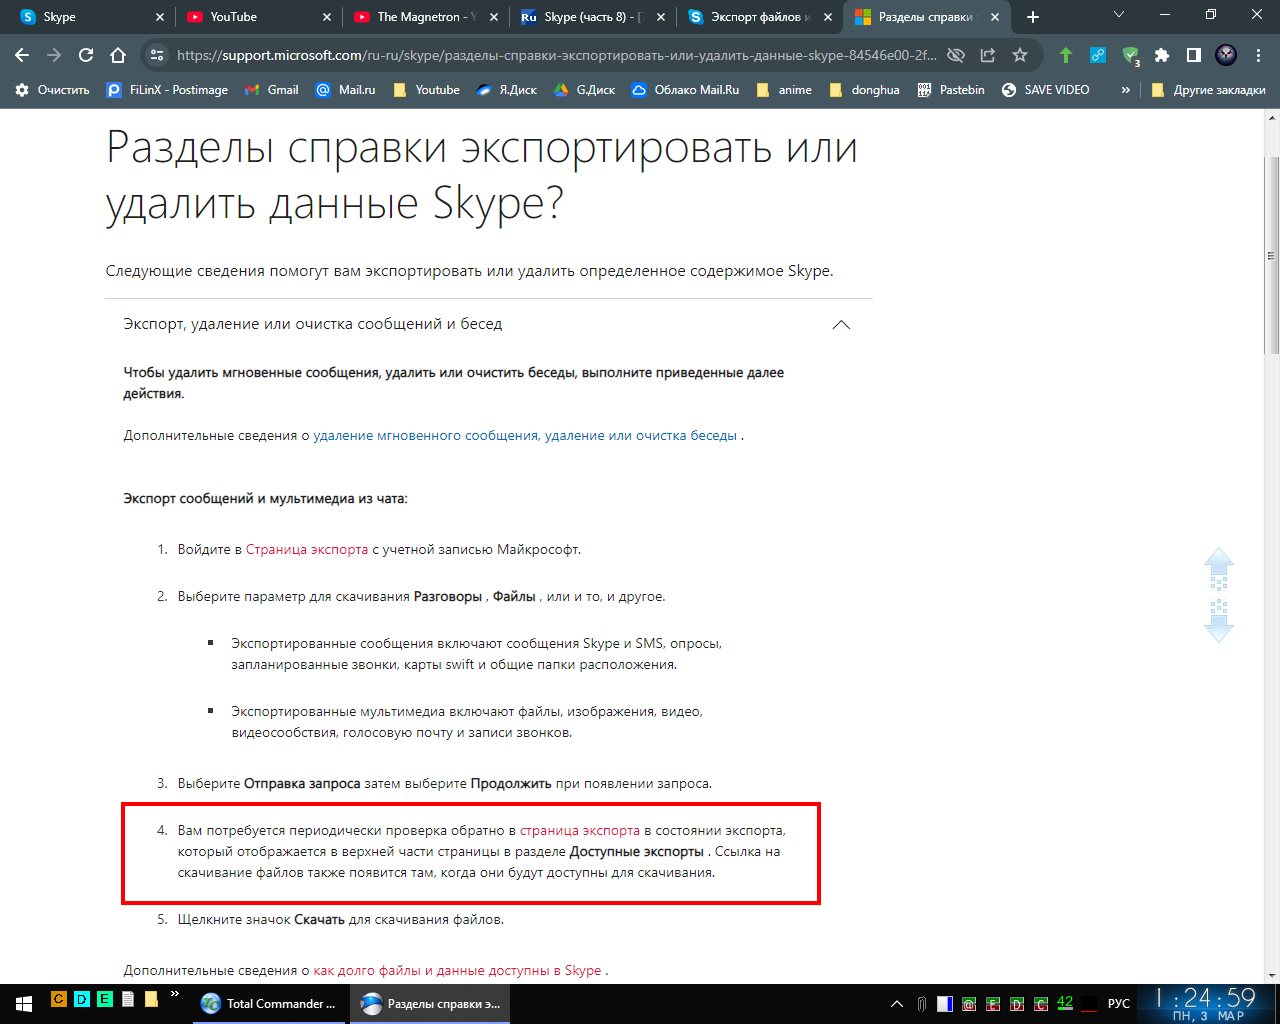Close the YouTube tab
This screenshot has width=1280, height=1024.
(327, 17)
